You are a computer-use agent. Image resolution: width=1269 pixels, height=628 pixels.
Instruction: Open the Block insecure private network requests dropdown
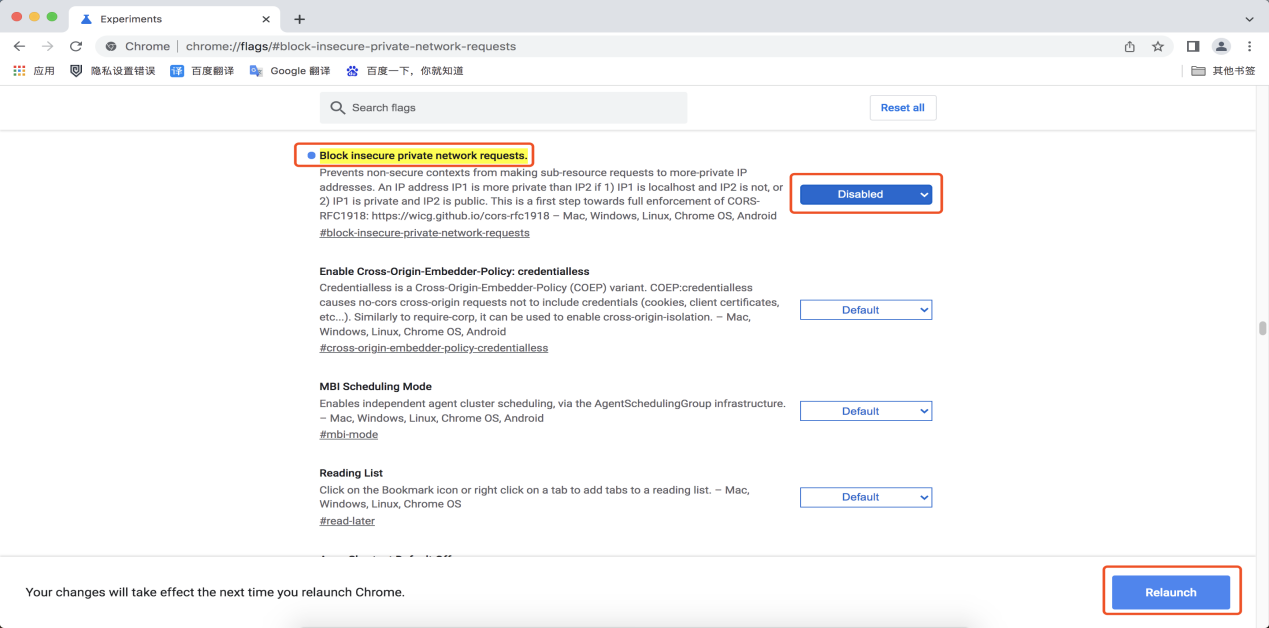pyautogui.click(x=866, y=195)
